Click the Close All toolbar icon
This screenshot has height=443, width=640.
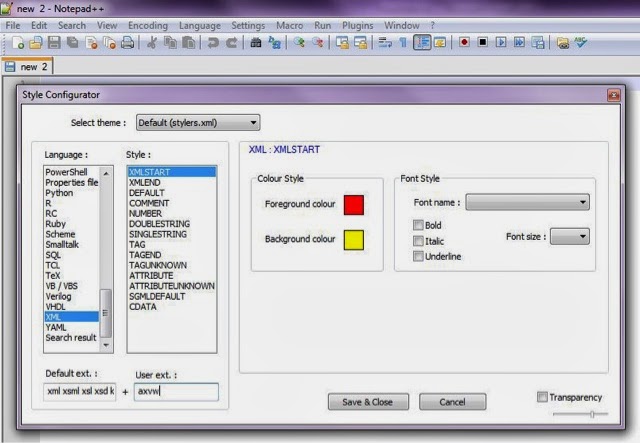click(109, 42)
